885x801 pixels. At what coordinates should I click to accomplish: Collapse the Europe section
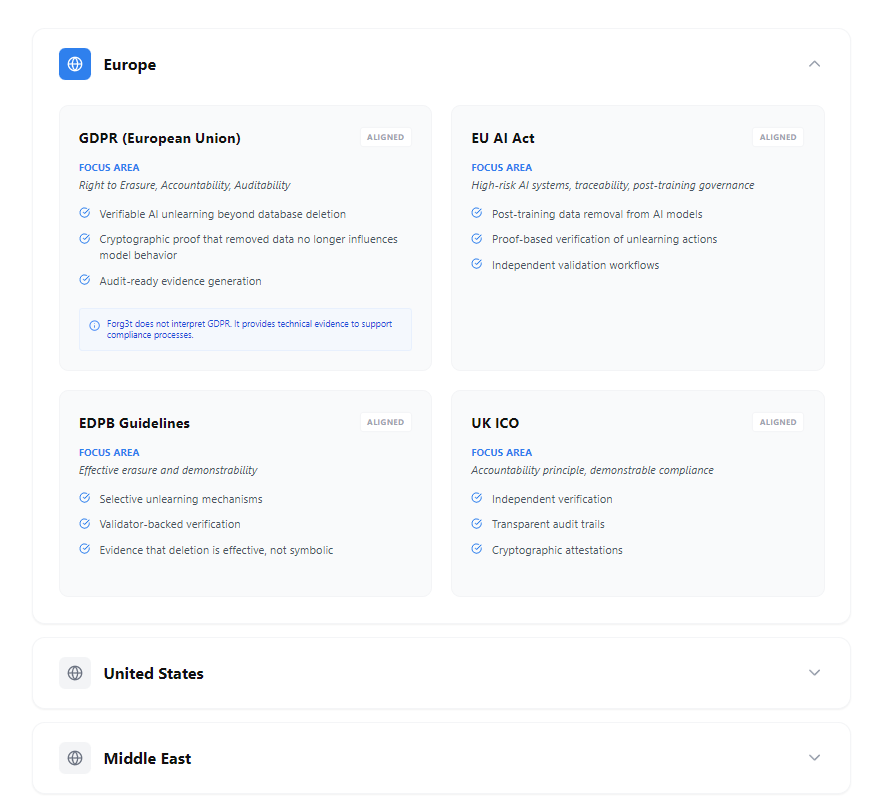[815, 63]
